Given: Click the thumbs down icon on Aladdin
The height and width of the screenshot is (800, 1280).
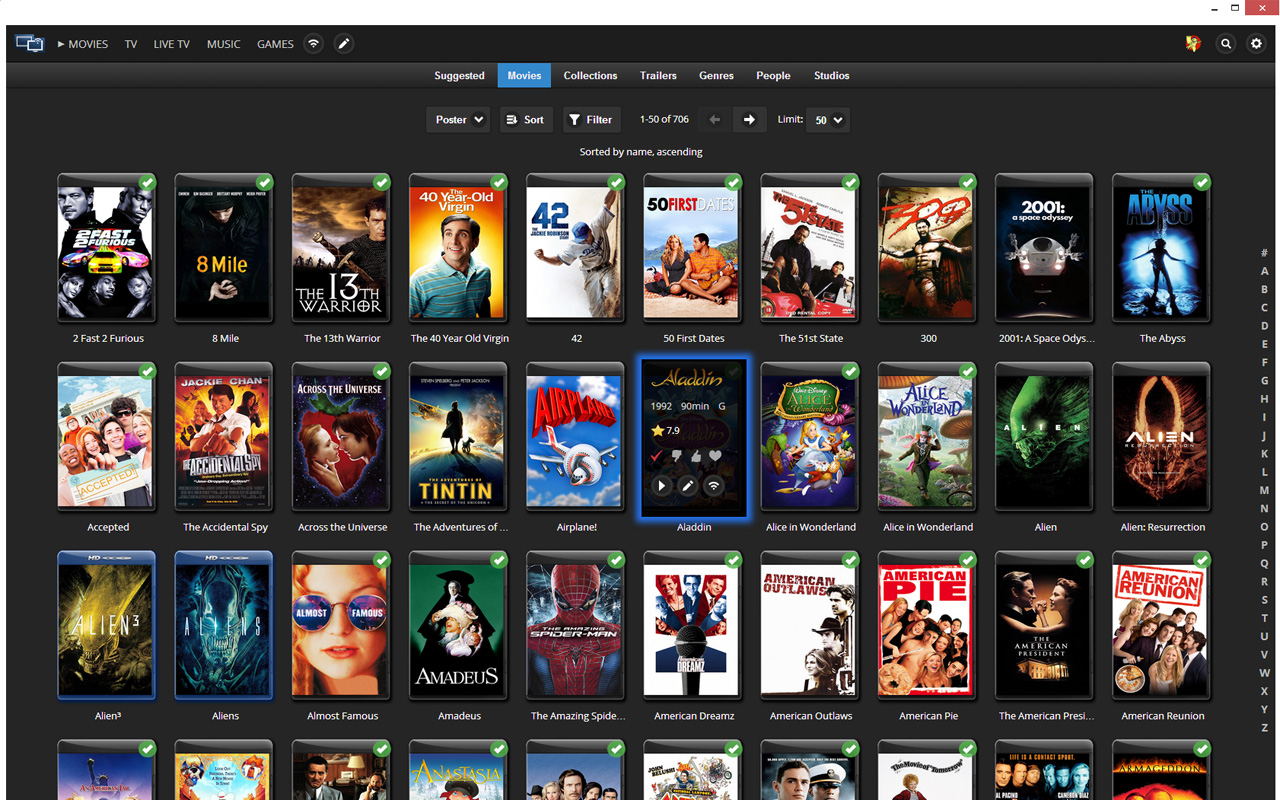Looking at the screenshot, I should click(x=676, y=456).
